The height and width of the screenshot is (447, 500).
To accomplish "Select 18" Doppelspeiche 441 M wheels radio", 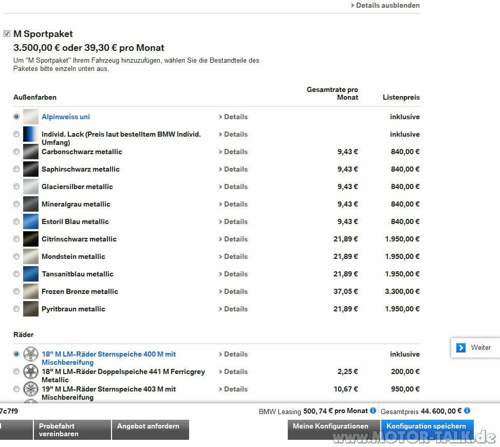I will [16, 371].
